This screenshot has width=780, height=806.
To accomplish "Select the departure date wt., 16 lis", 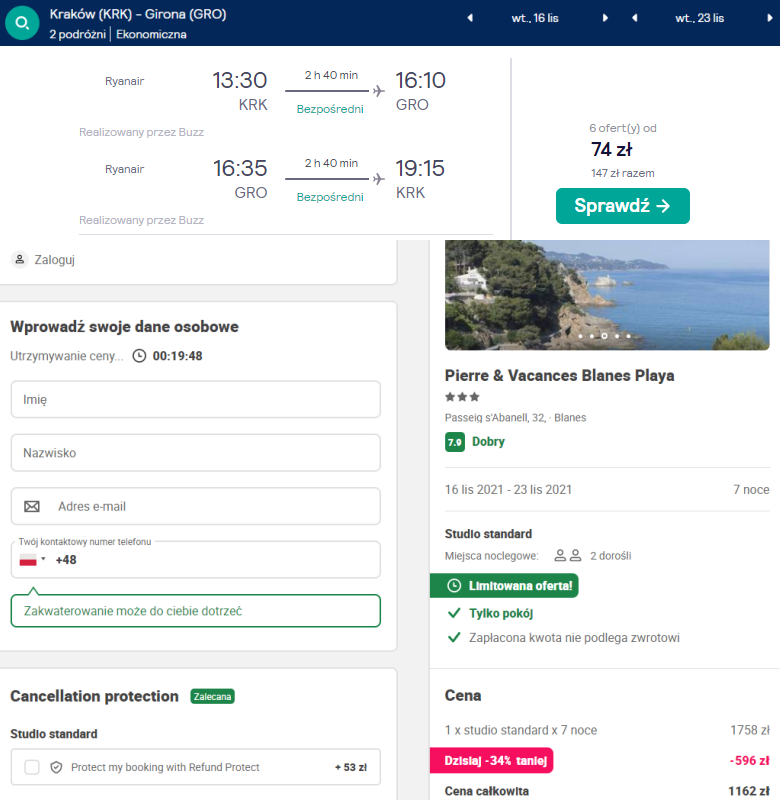I will pyautogui.click(x=537, y=18).
